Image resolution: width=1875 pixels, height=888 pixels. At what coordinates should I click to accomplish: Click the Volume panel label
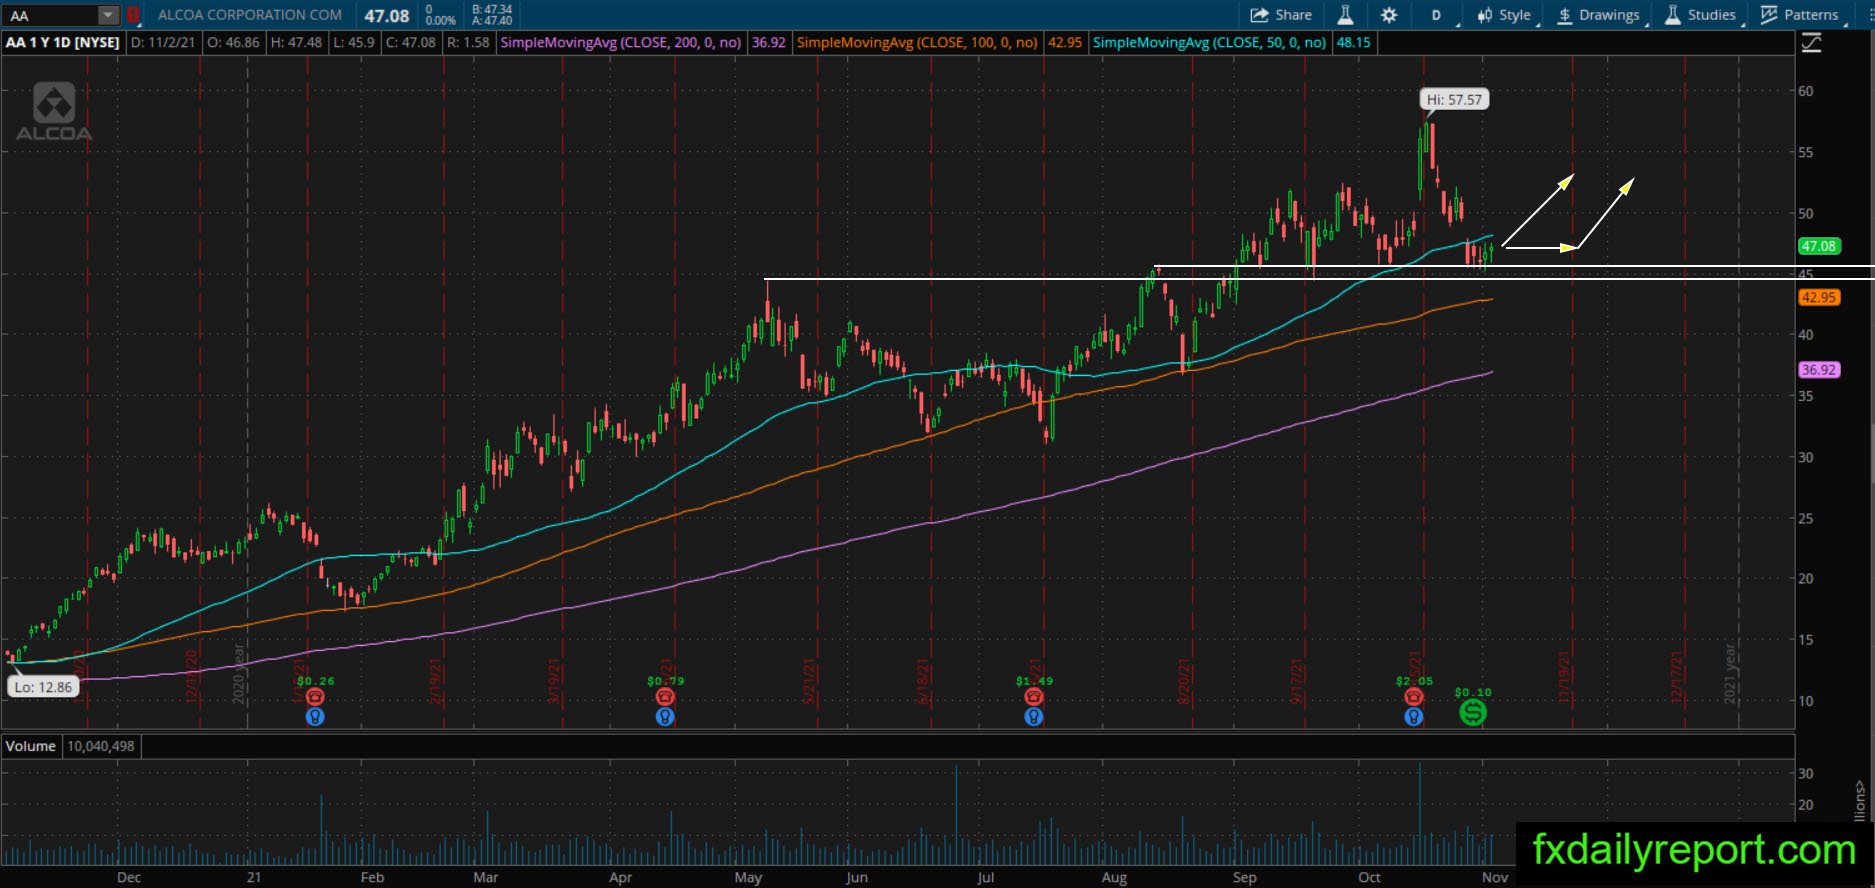click(x=31, y=746)
